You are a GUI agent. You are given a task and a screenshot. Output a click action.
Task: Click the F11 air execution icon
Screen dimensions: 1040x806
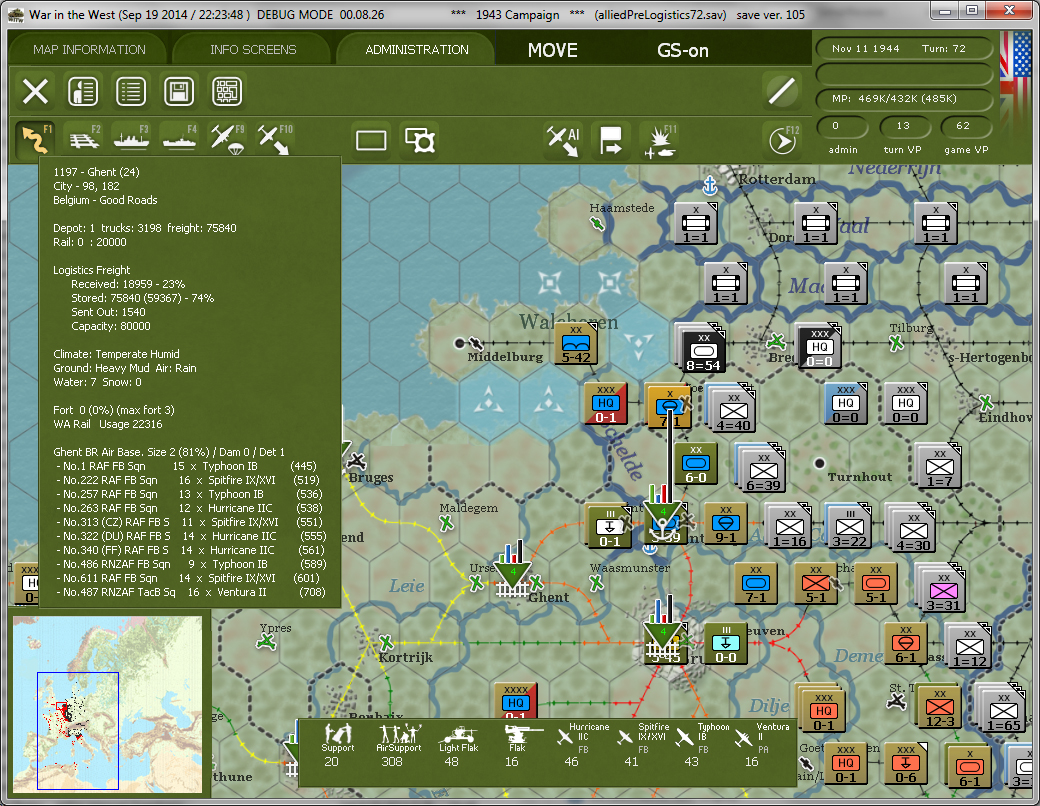click(659, 141)
